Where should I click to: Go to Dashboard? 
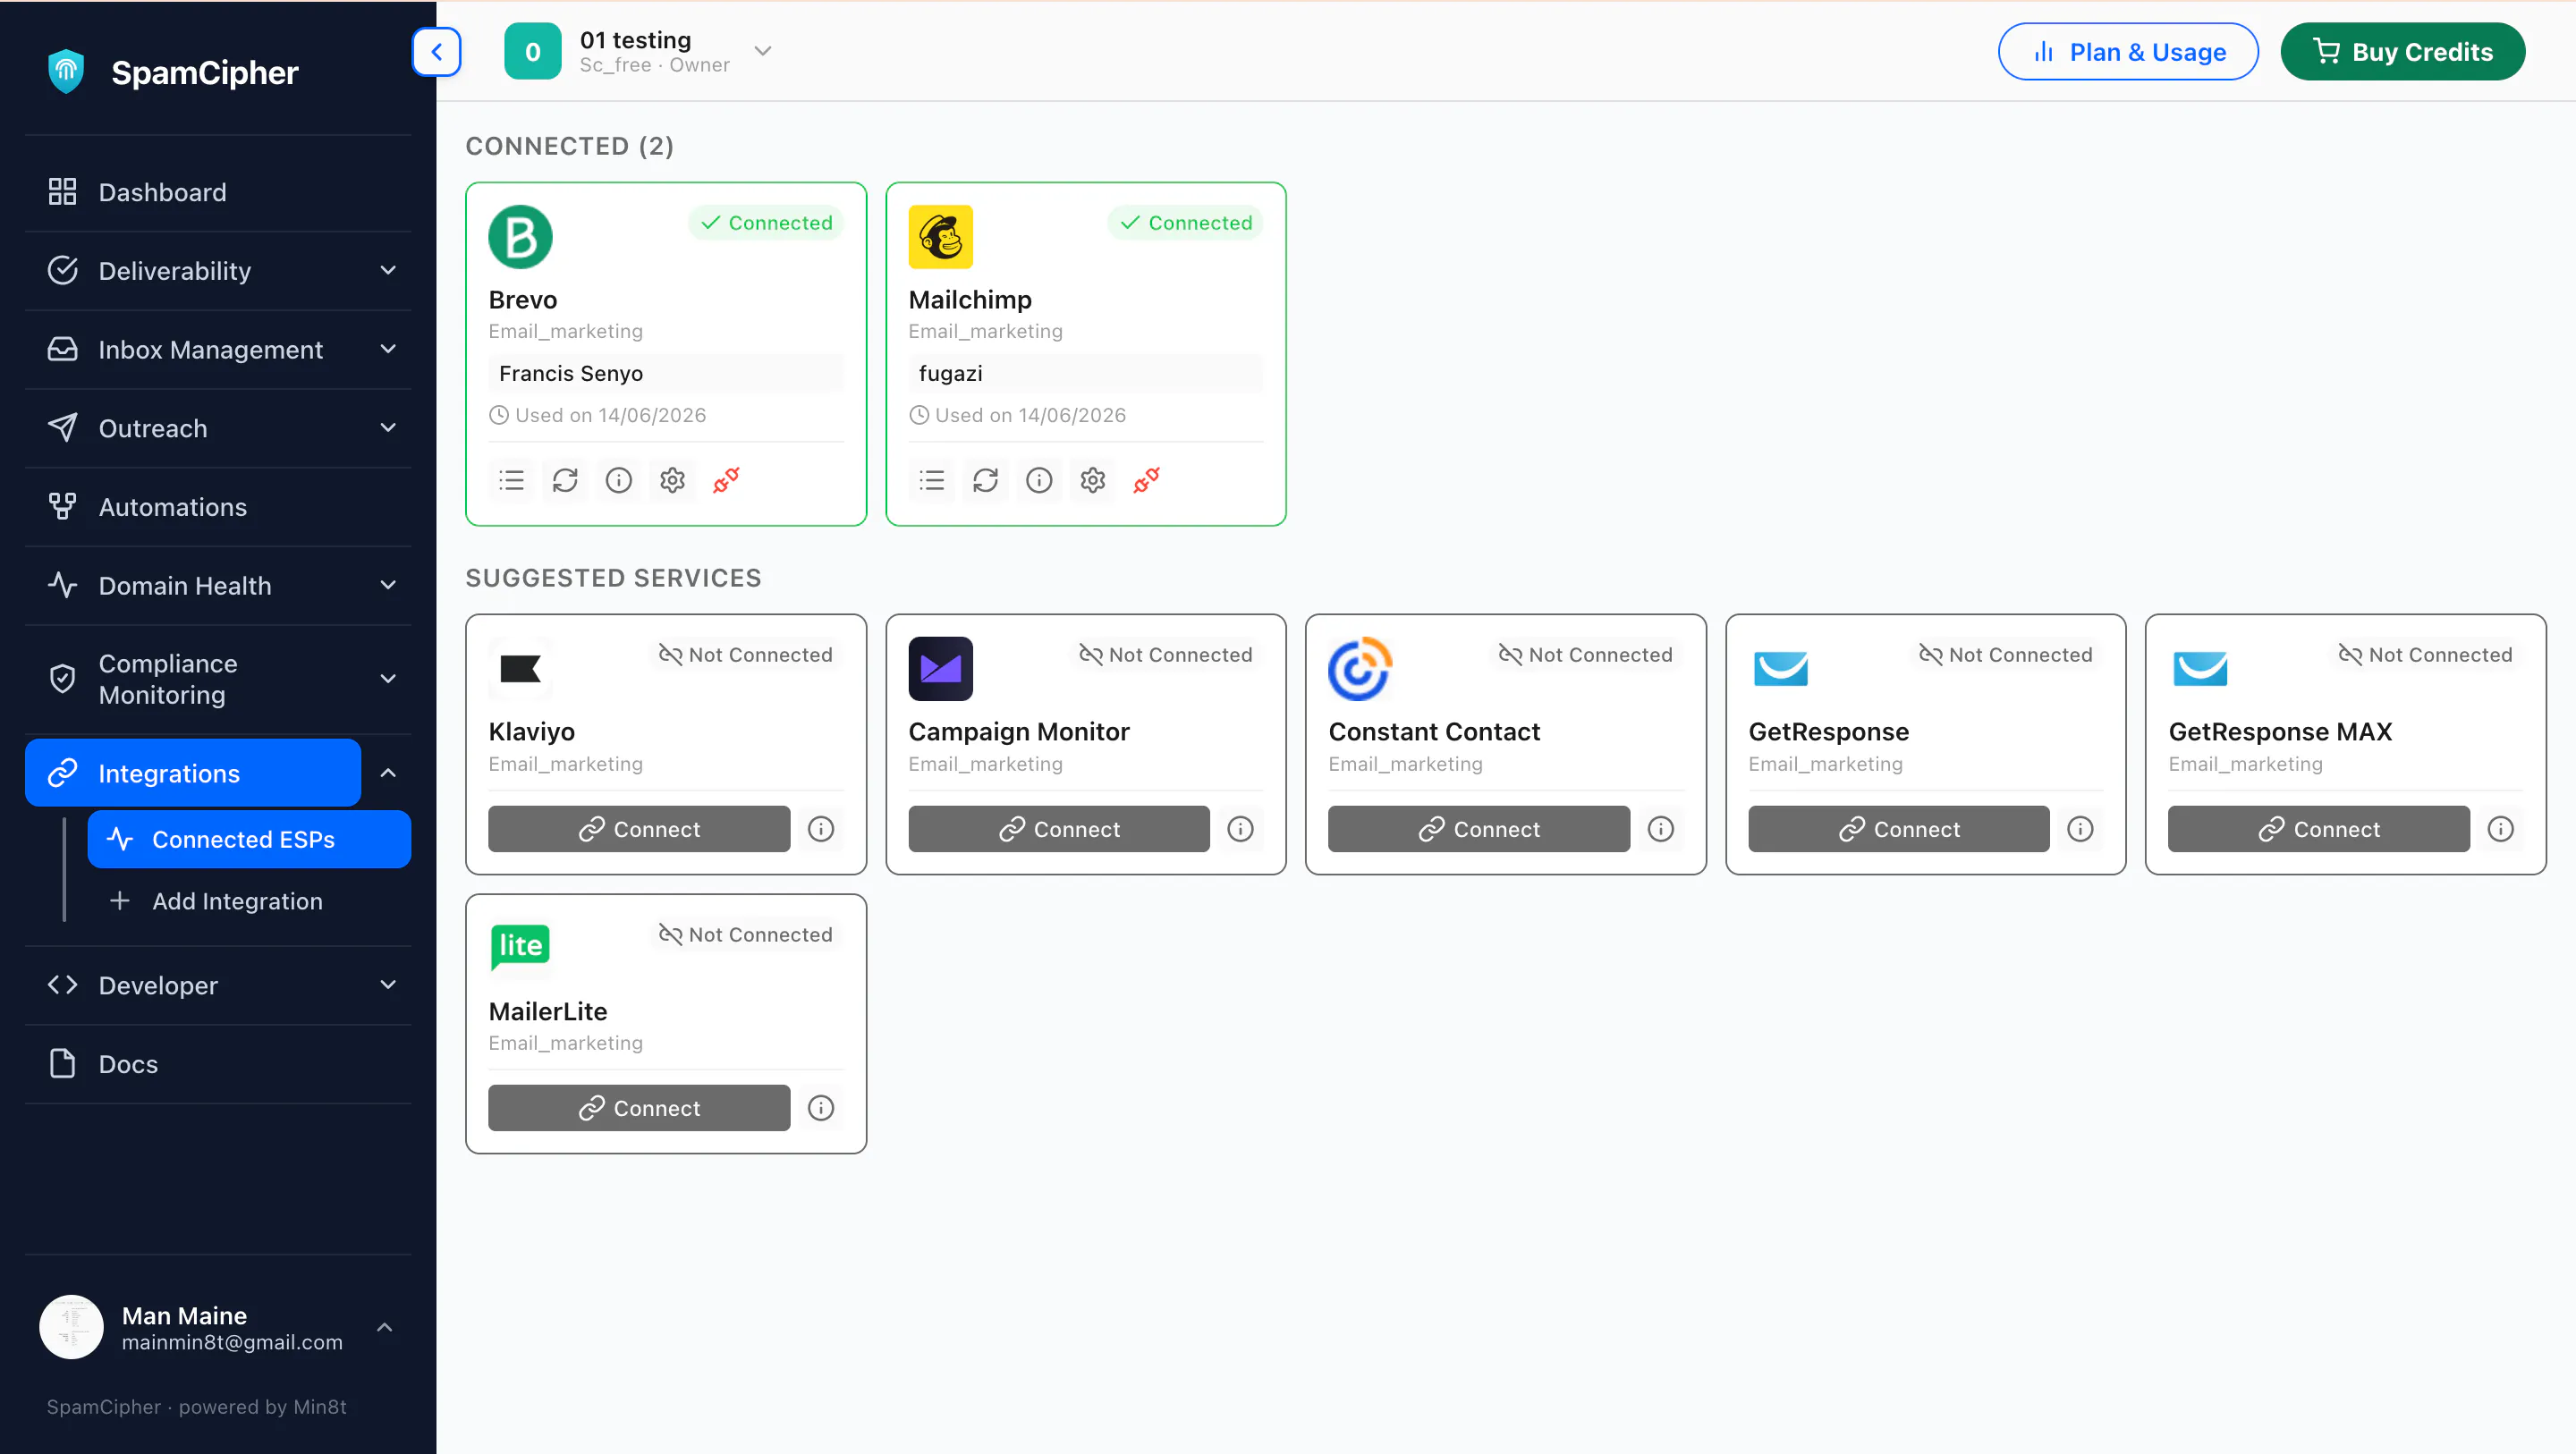coord(218,192)
